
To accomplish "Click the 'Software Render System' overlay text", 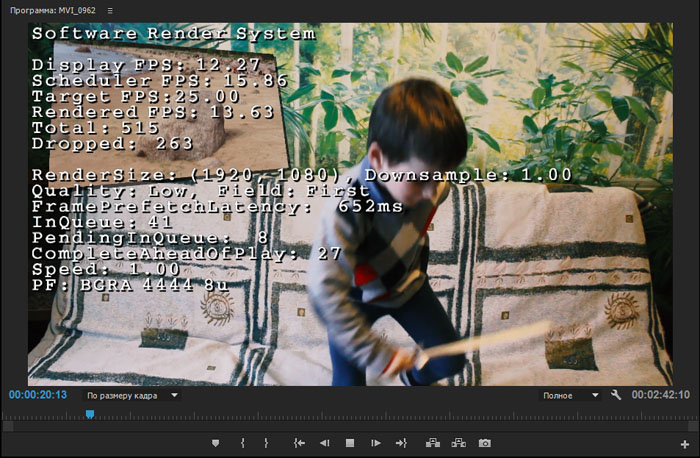I will pos(174,34).
